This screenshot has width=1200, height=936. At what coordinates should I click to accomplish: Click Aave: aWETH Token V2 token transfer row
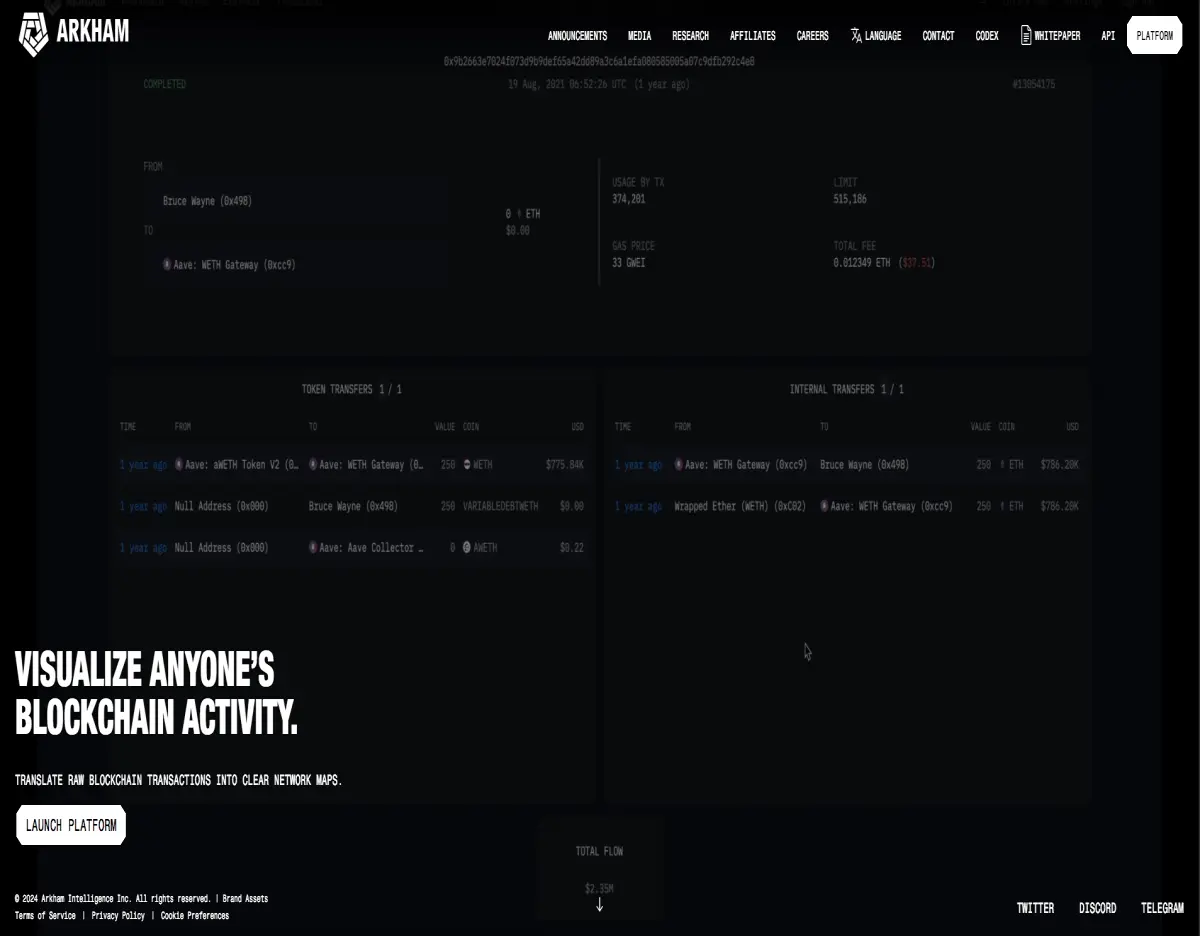[x=352, y=465]
